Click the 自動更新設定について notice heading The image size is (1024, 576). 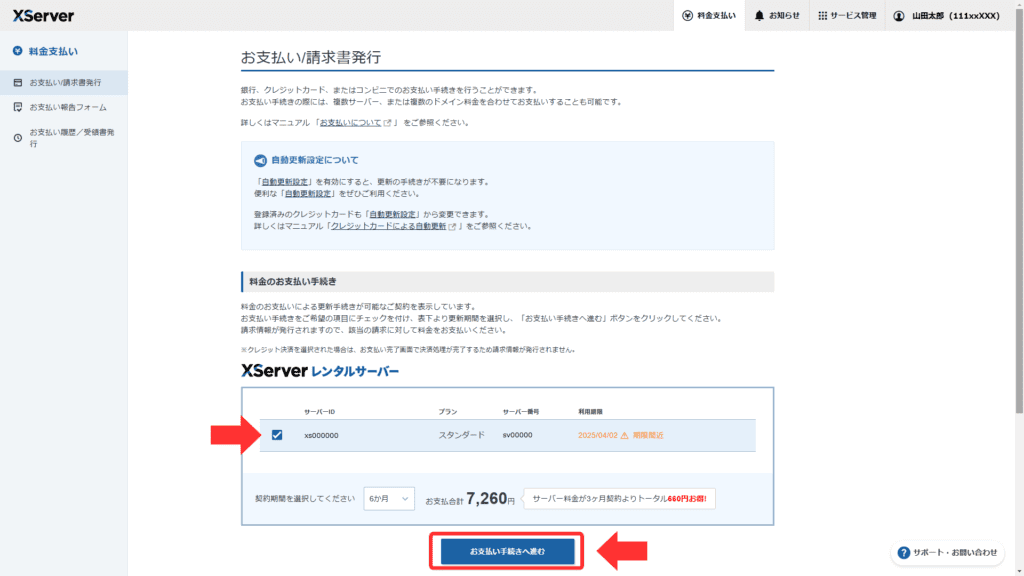point(315,160)
